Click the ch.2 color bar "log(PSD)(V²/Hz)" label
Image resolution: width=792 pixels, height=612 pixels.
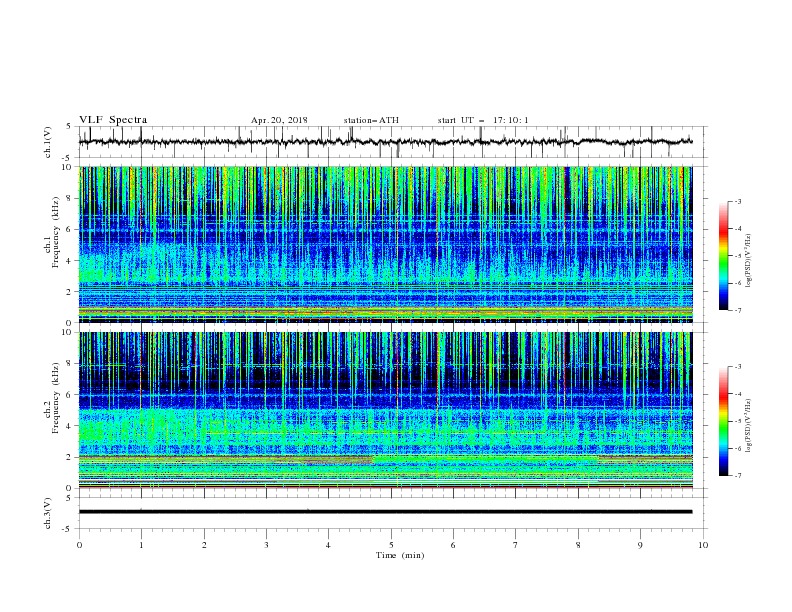click(749, 426)
